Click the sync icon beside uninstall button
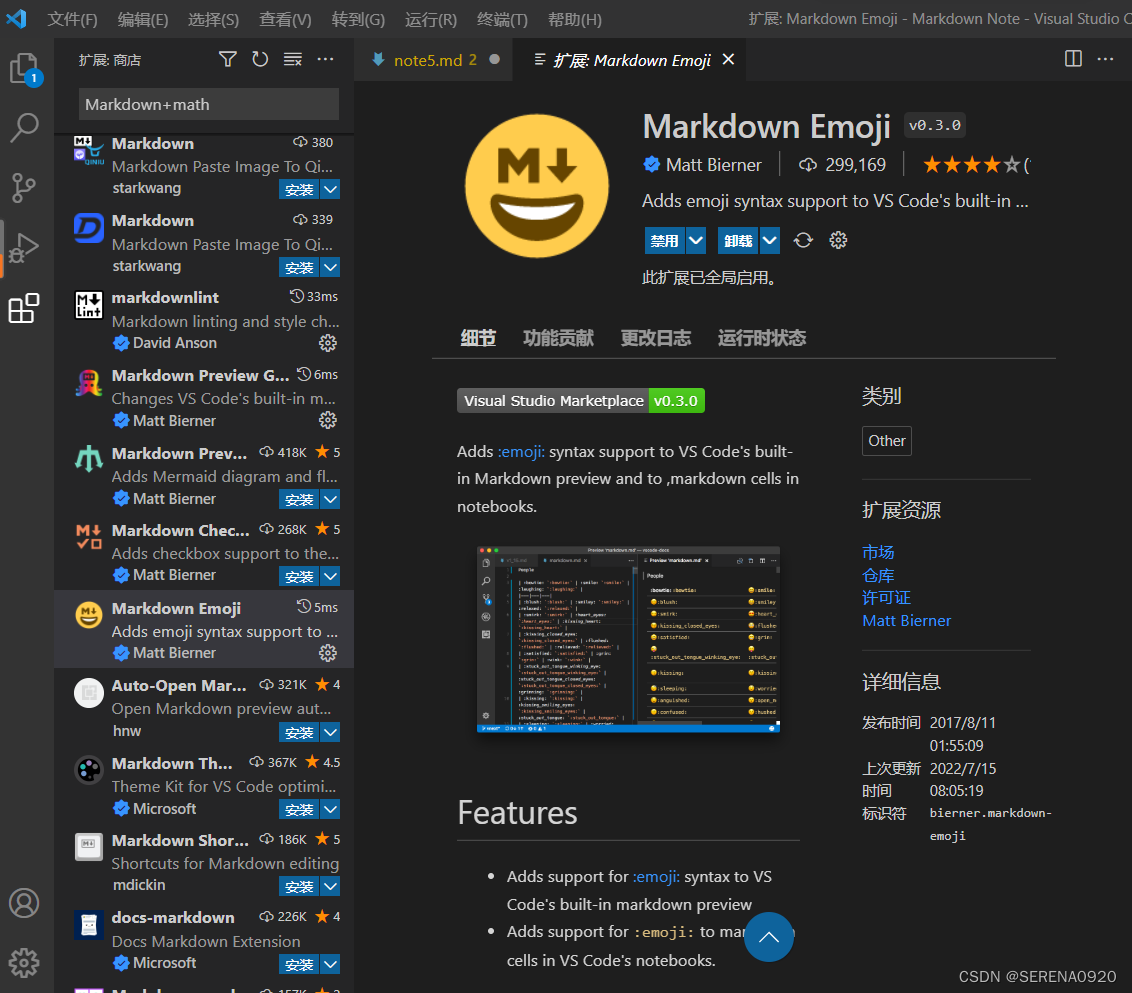 (x=803, y=240)
